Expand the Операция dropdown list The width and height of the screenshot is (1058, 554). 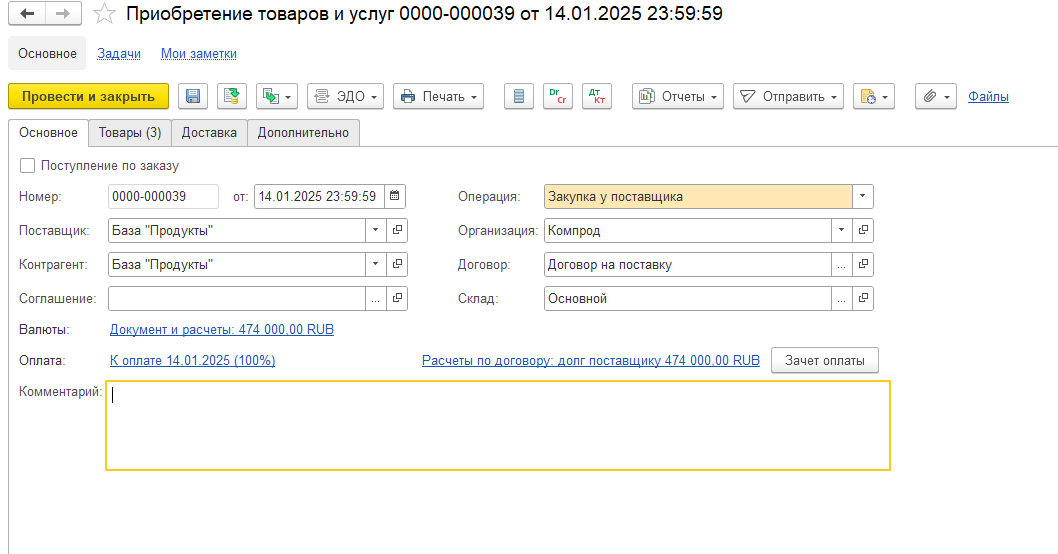(x=863, y=197)
